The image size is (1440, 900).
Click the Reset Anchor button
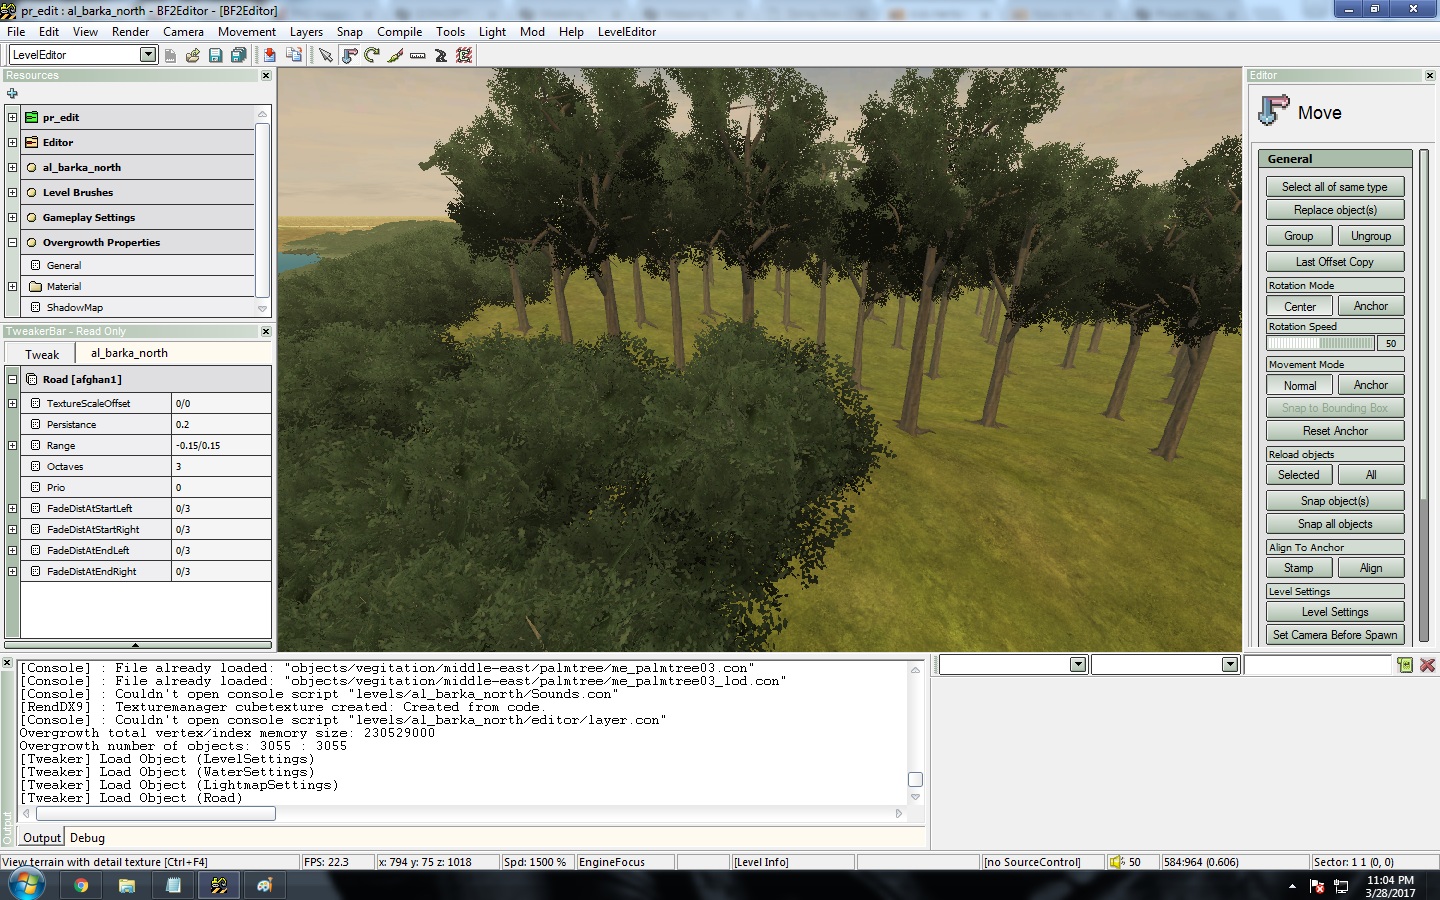pos(1335,431)
